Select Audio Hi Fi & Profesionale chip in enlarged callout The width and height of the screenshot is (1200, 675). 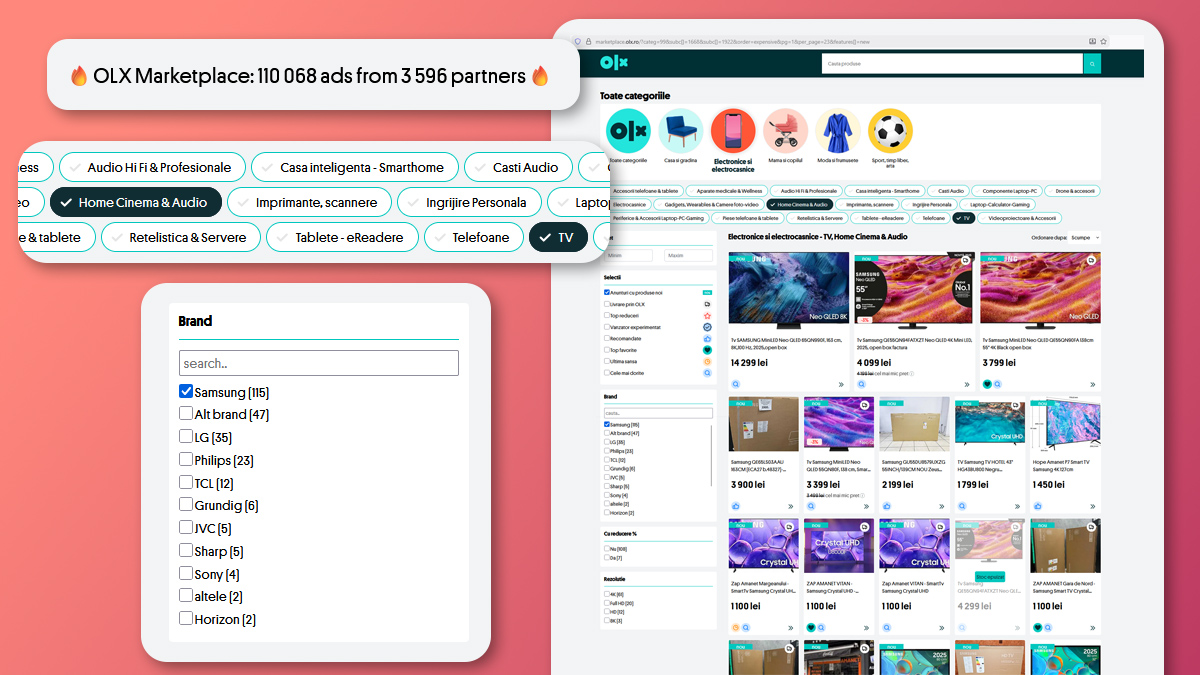click(150, 168)
